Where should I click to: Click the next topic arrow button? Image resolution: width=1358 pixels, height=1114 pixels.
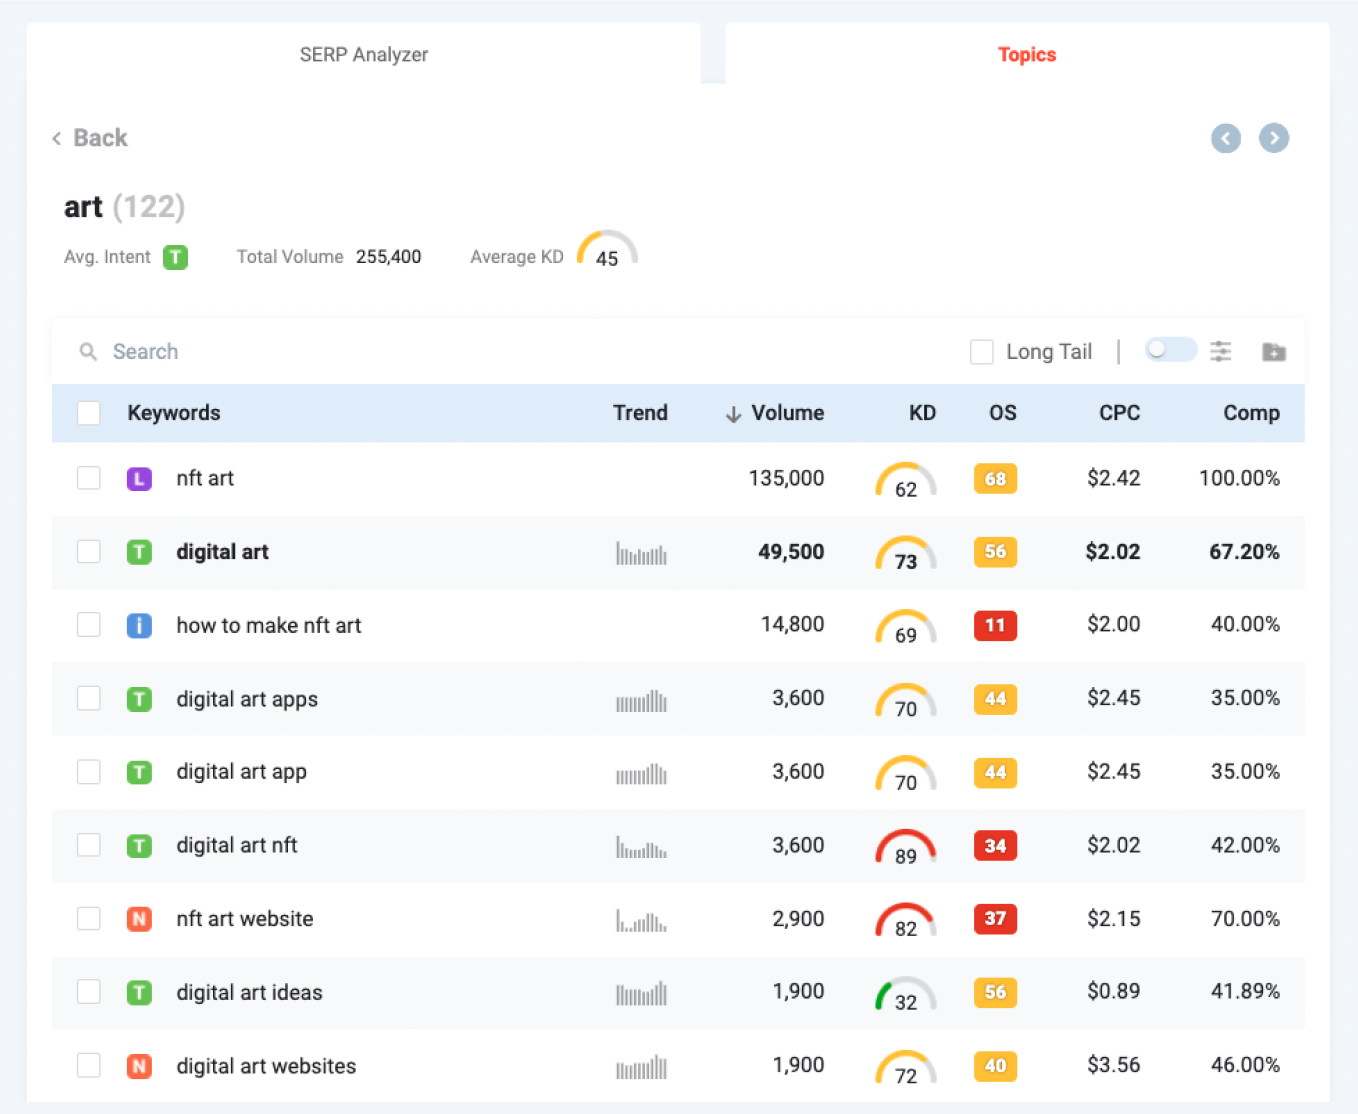[1274, 138]
